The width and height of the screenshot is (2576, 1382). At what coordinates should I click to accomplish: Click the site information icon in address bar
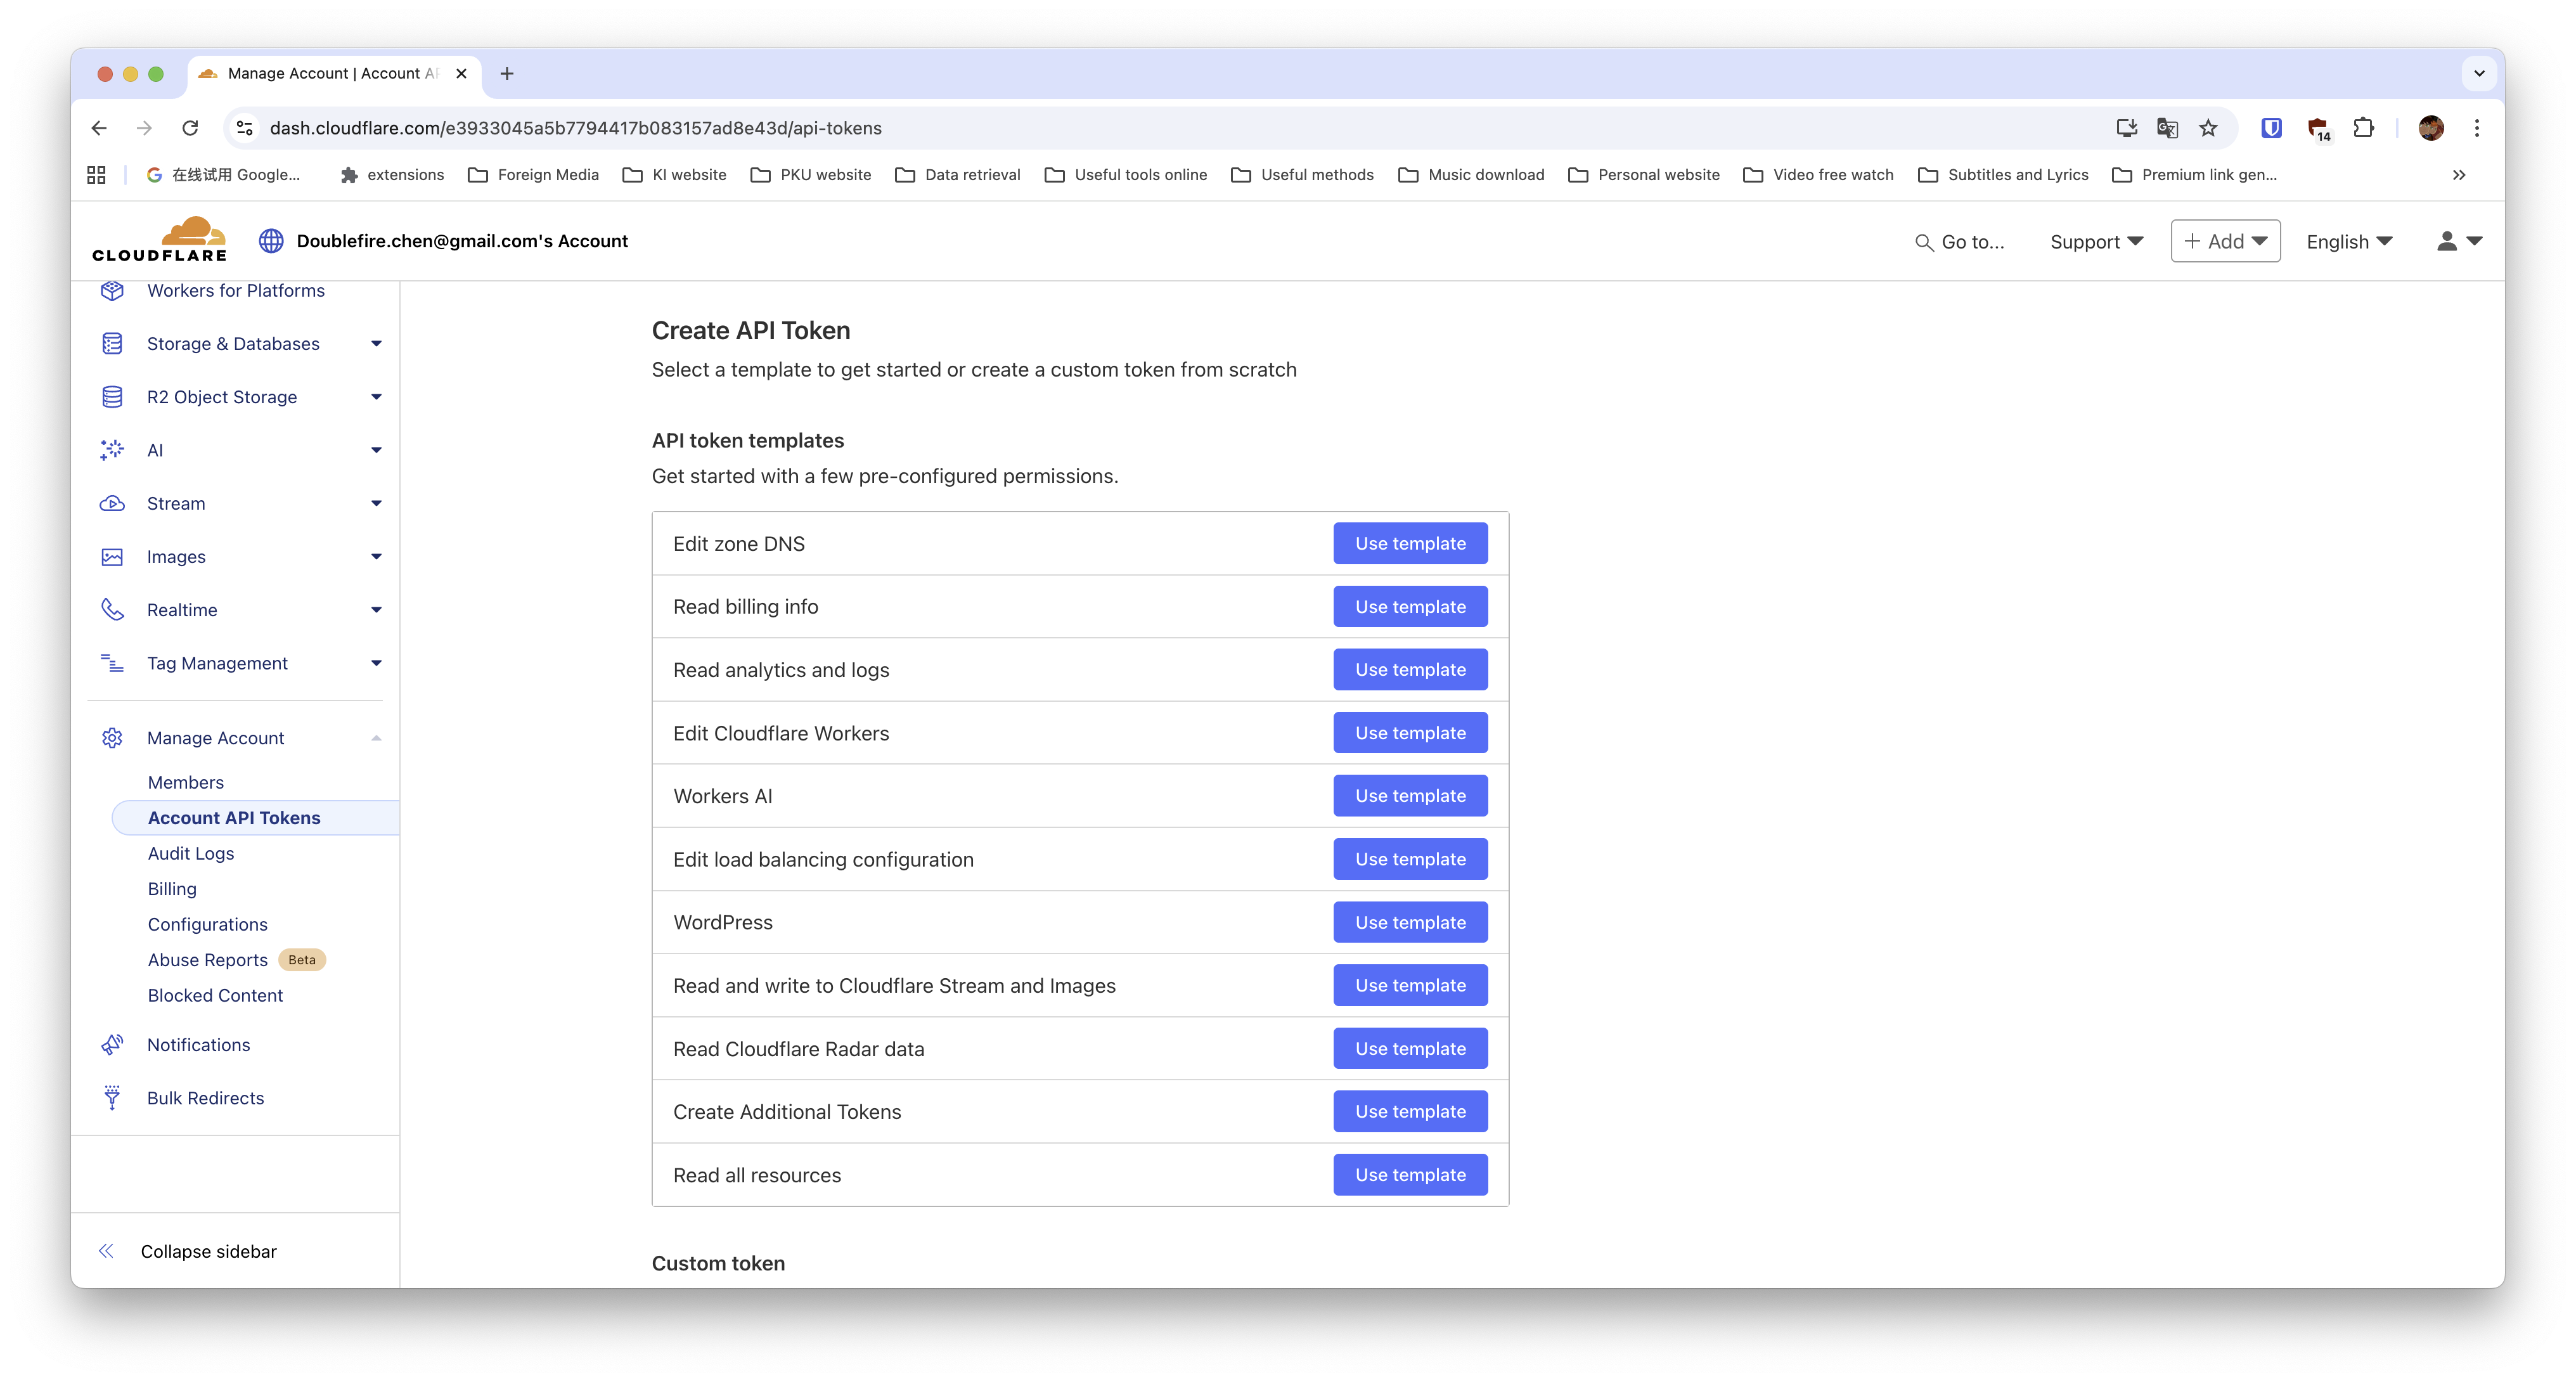tap(244, 128)
